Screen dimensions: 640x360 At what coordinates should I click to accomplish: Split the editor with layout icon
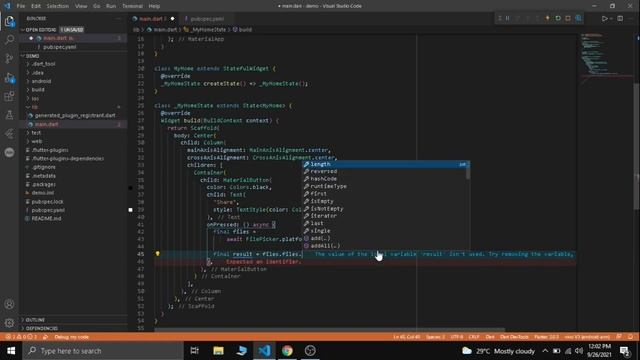[620, 18]
